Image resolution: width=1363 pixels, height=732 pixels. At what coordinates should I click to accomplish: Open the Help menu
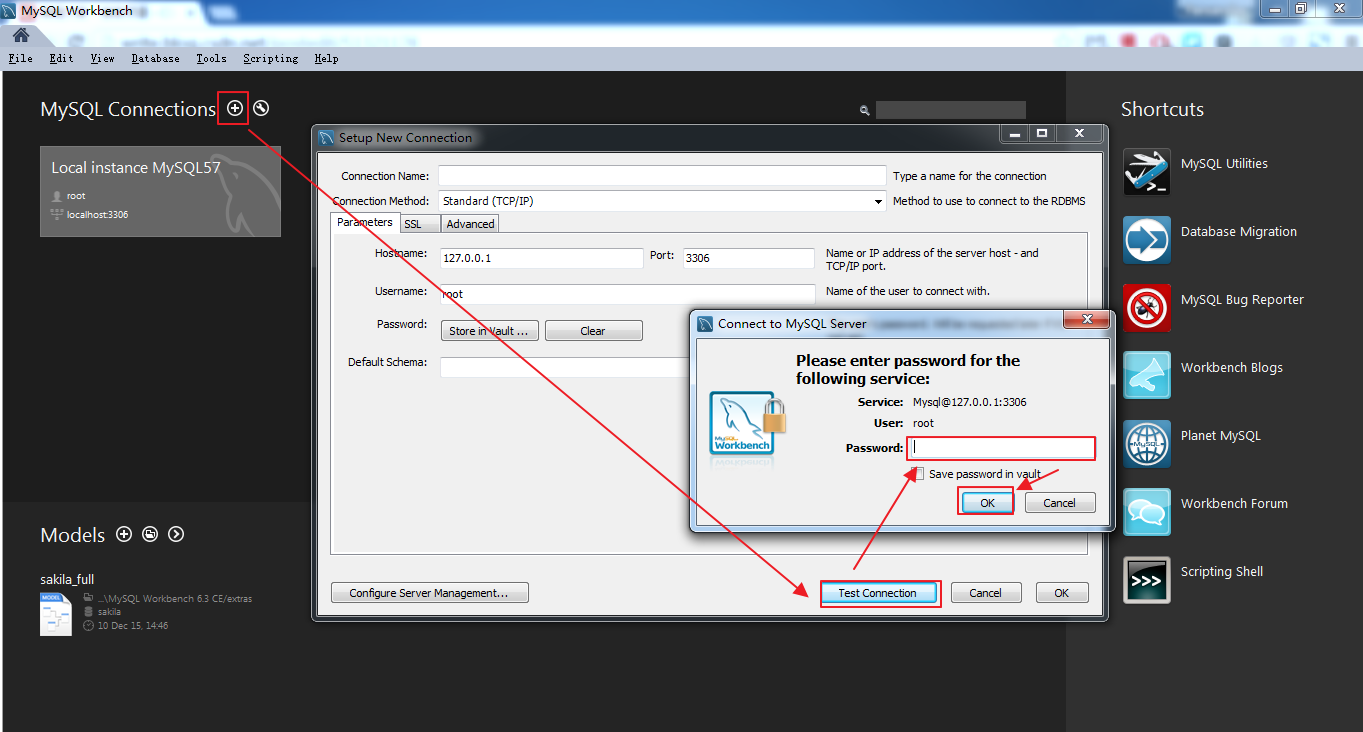tap(326, 58)
